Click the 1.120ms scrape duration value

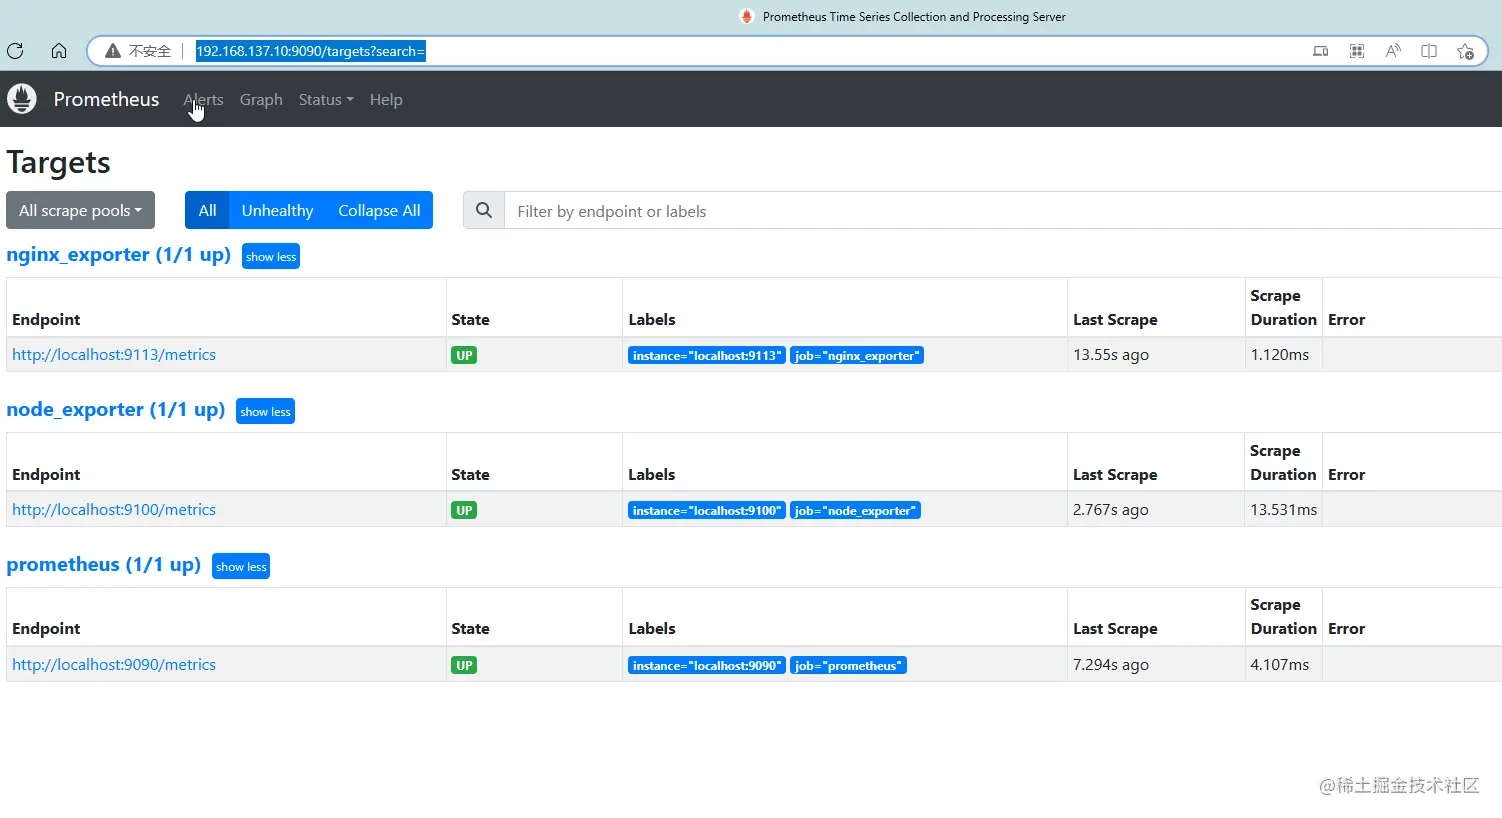click(x=1280, y=355)
